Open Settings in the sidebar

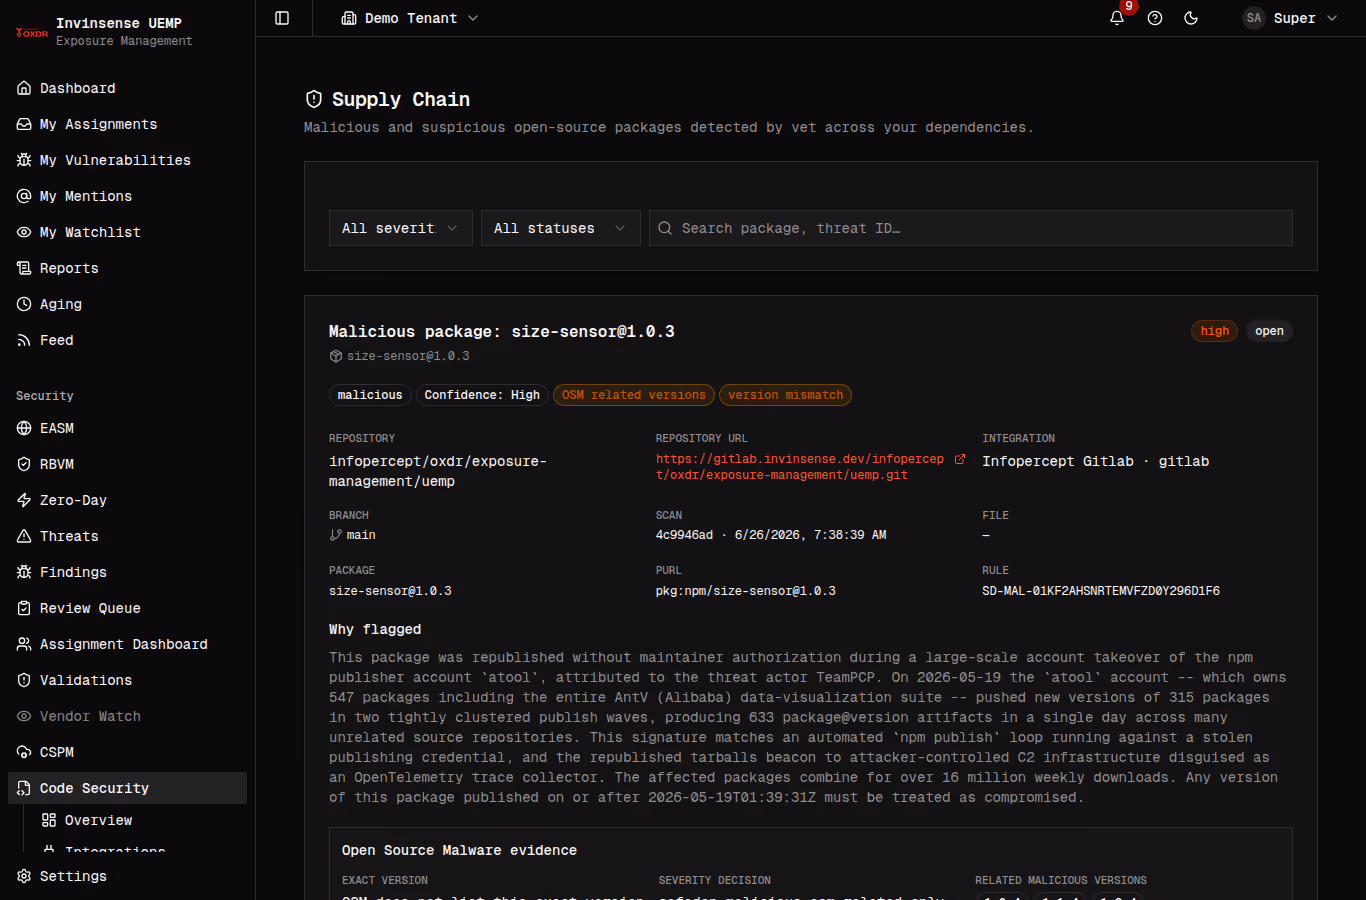[x=127, y=876]
